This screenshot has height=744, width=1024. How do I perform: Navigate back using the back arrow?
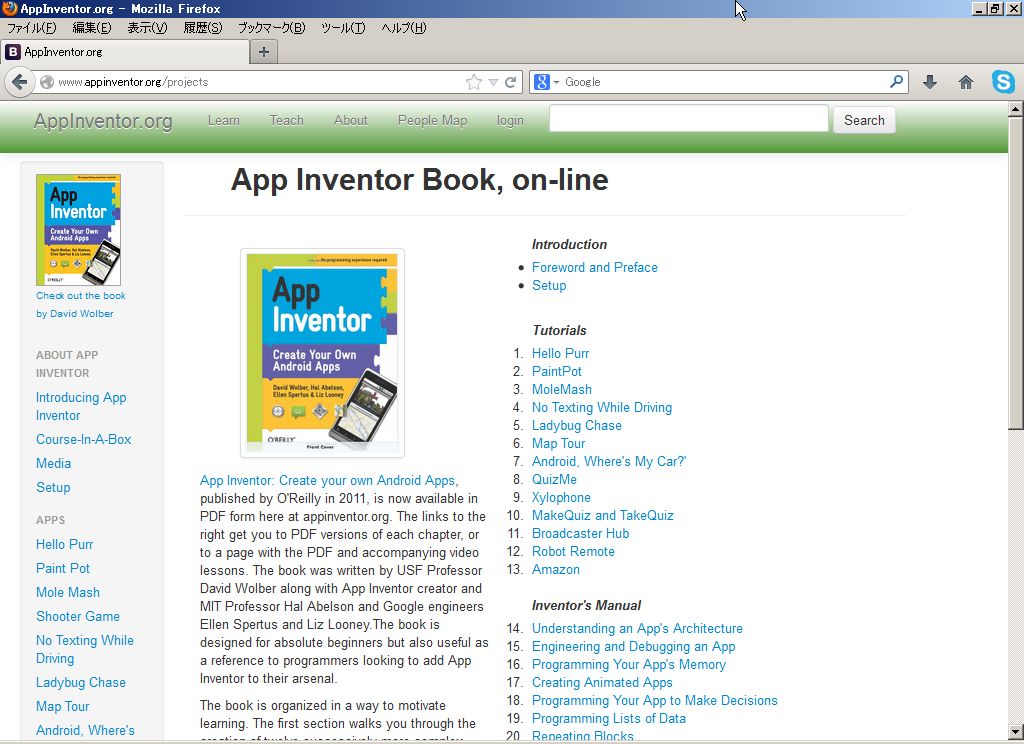pos(19,82)
